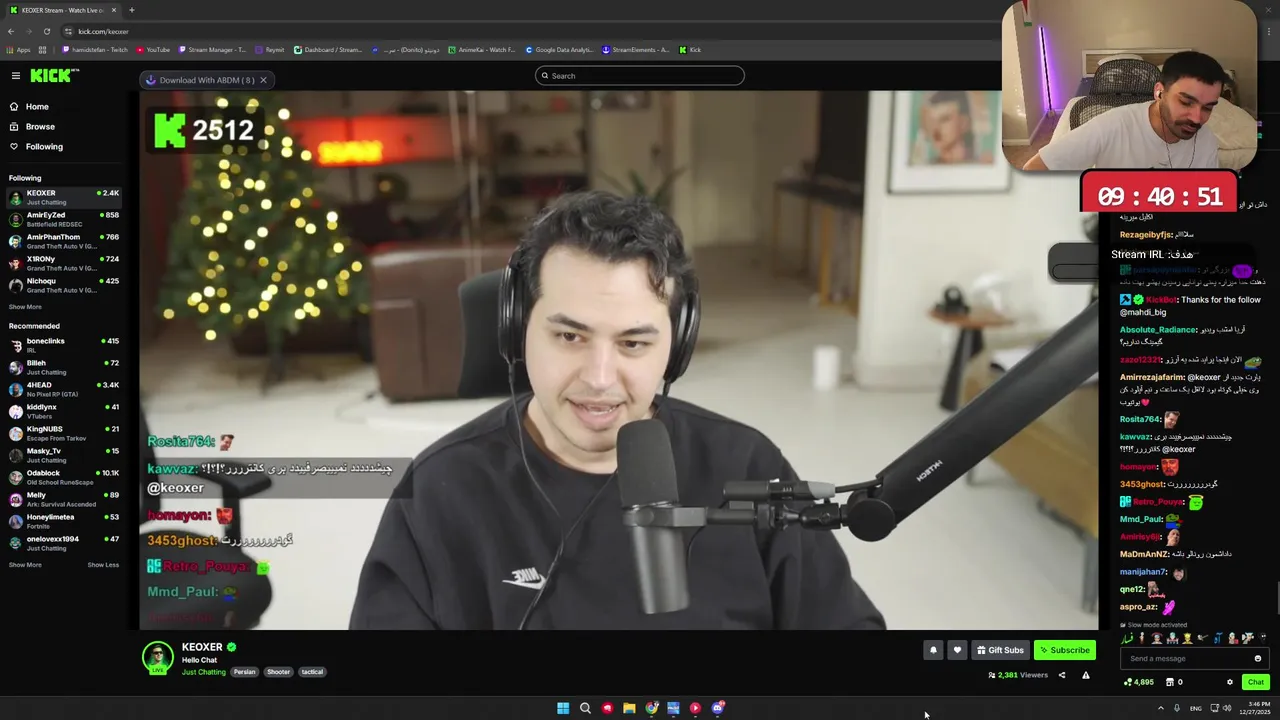Open Windows taskbar search

point(585,708)
